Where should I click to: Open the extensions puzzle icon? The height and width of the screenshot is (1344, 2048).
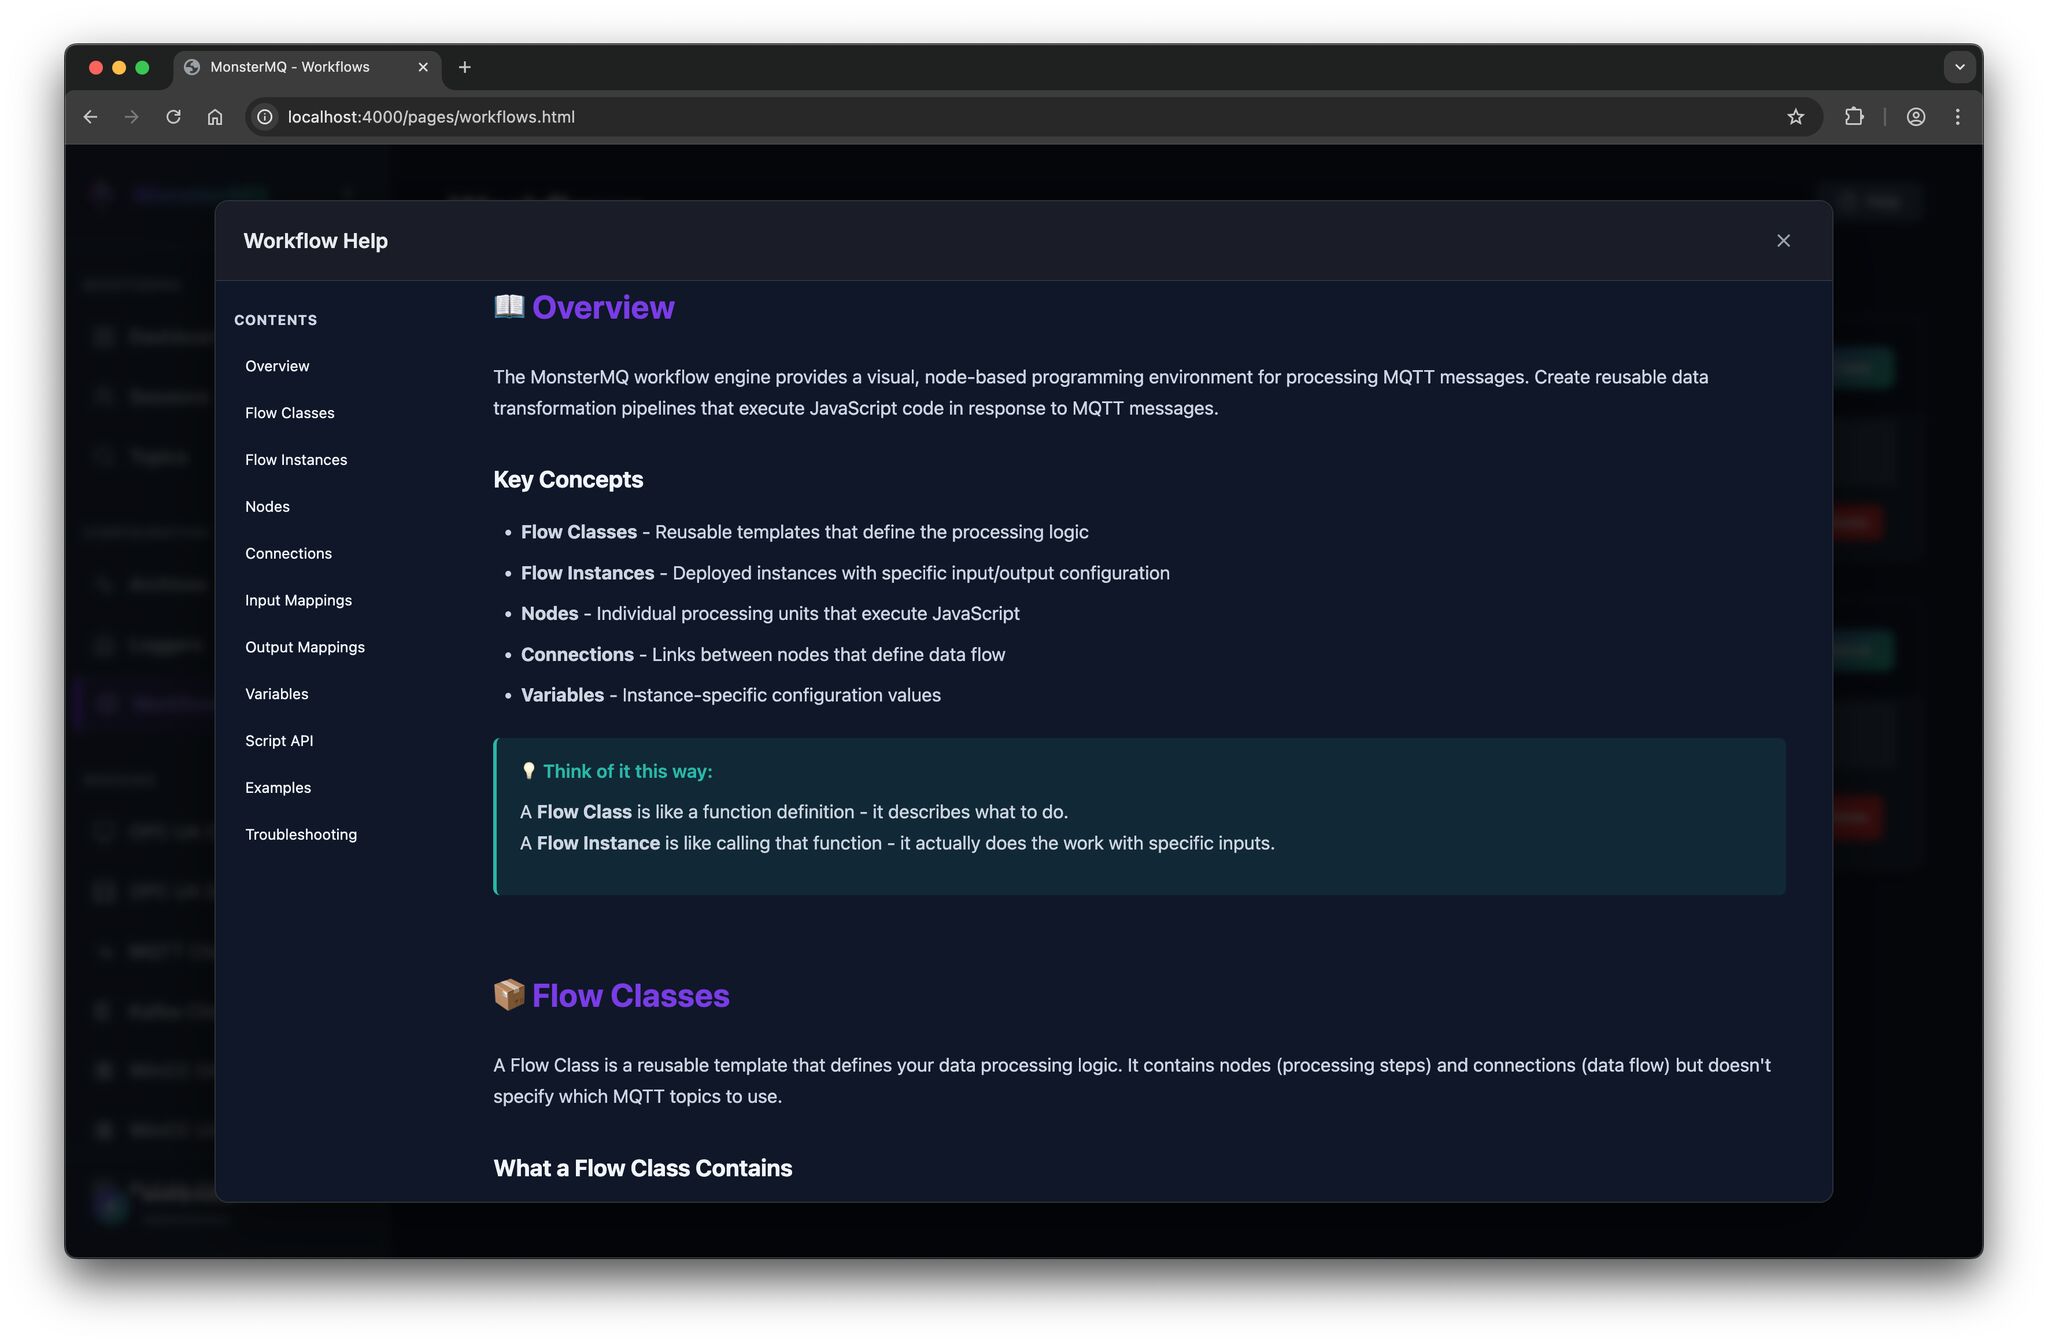click(x=1854, y=117)
